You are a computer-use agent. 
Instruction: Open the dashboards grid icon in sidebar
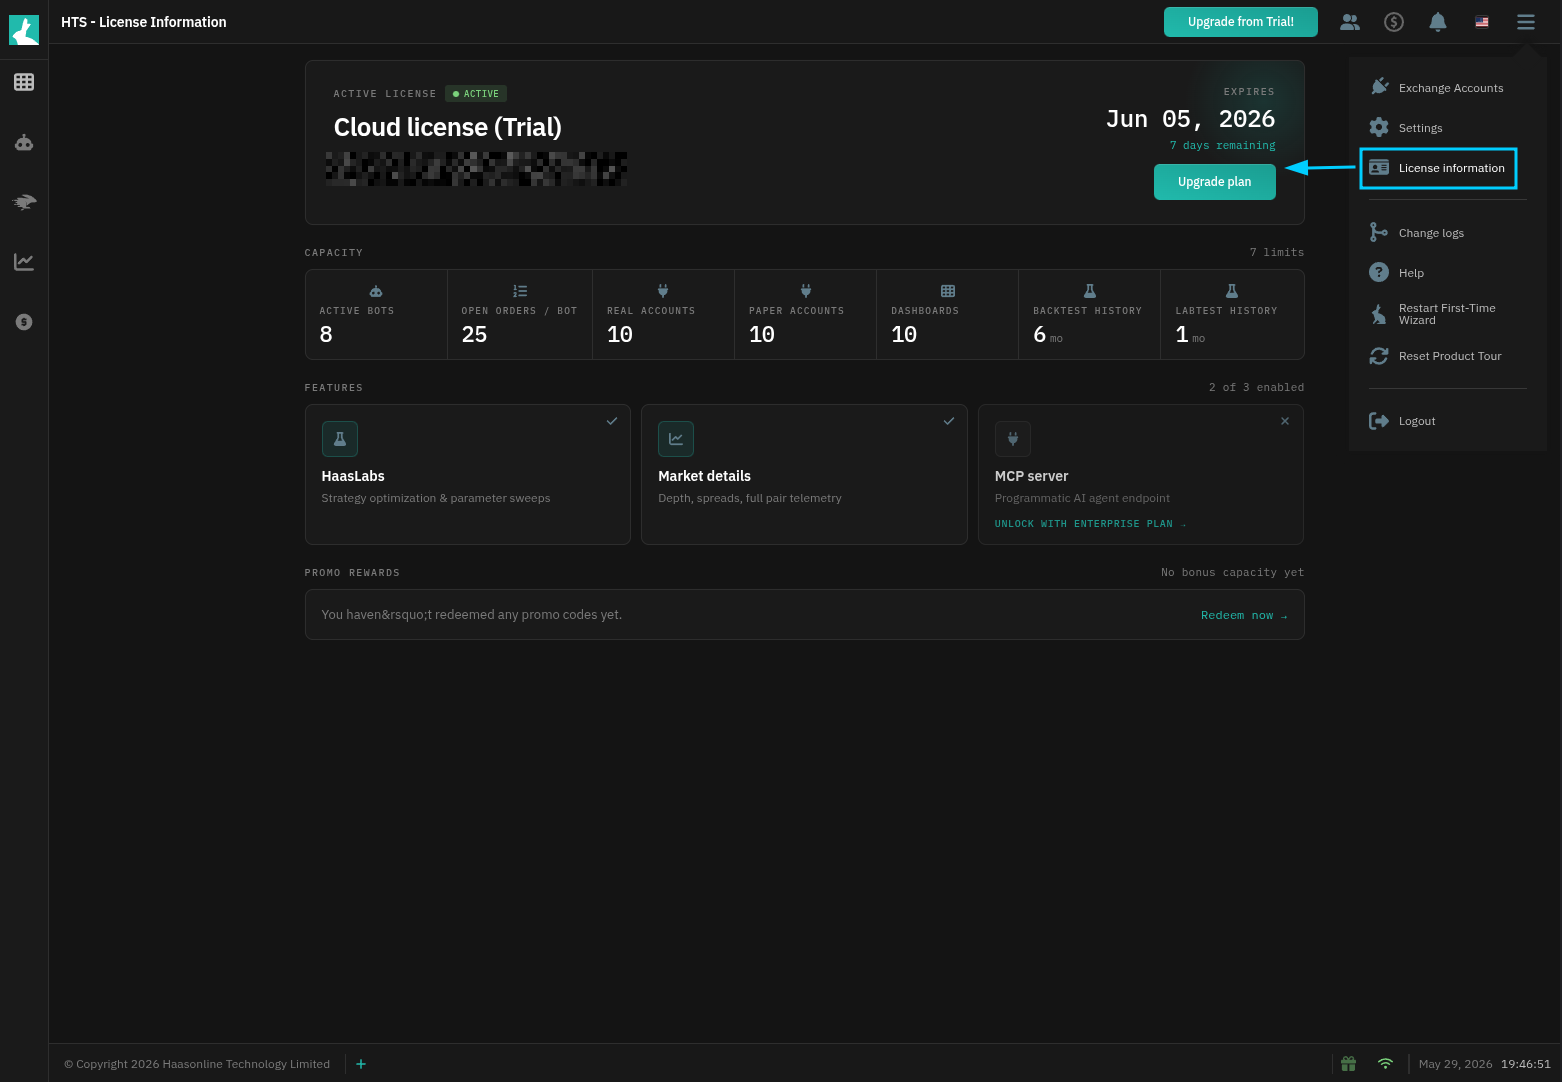pyautogui.click(x=24, y=82)
